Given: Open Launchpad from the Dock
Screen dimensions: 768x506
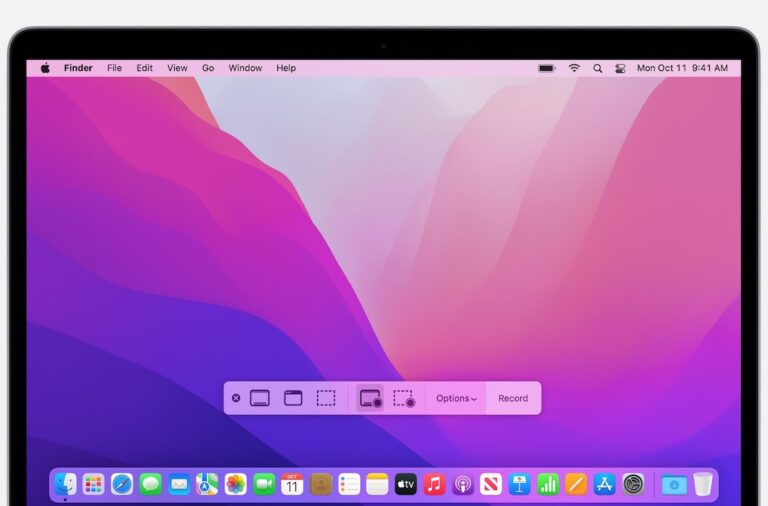Looking at the screenshot, I should click(93, 484).
